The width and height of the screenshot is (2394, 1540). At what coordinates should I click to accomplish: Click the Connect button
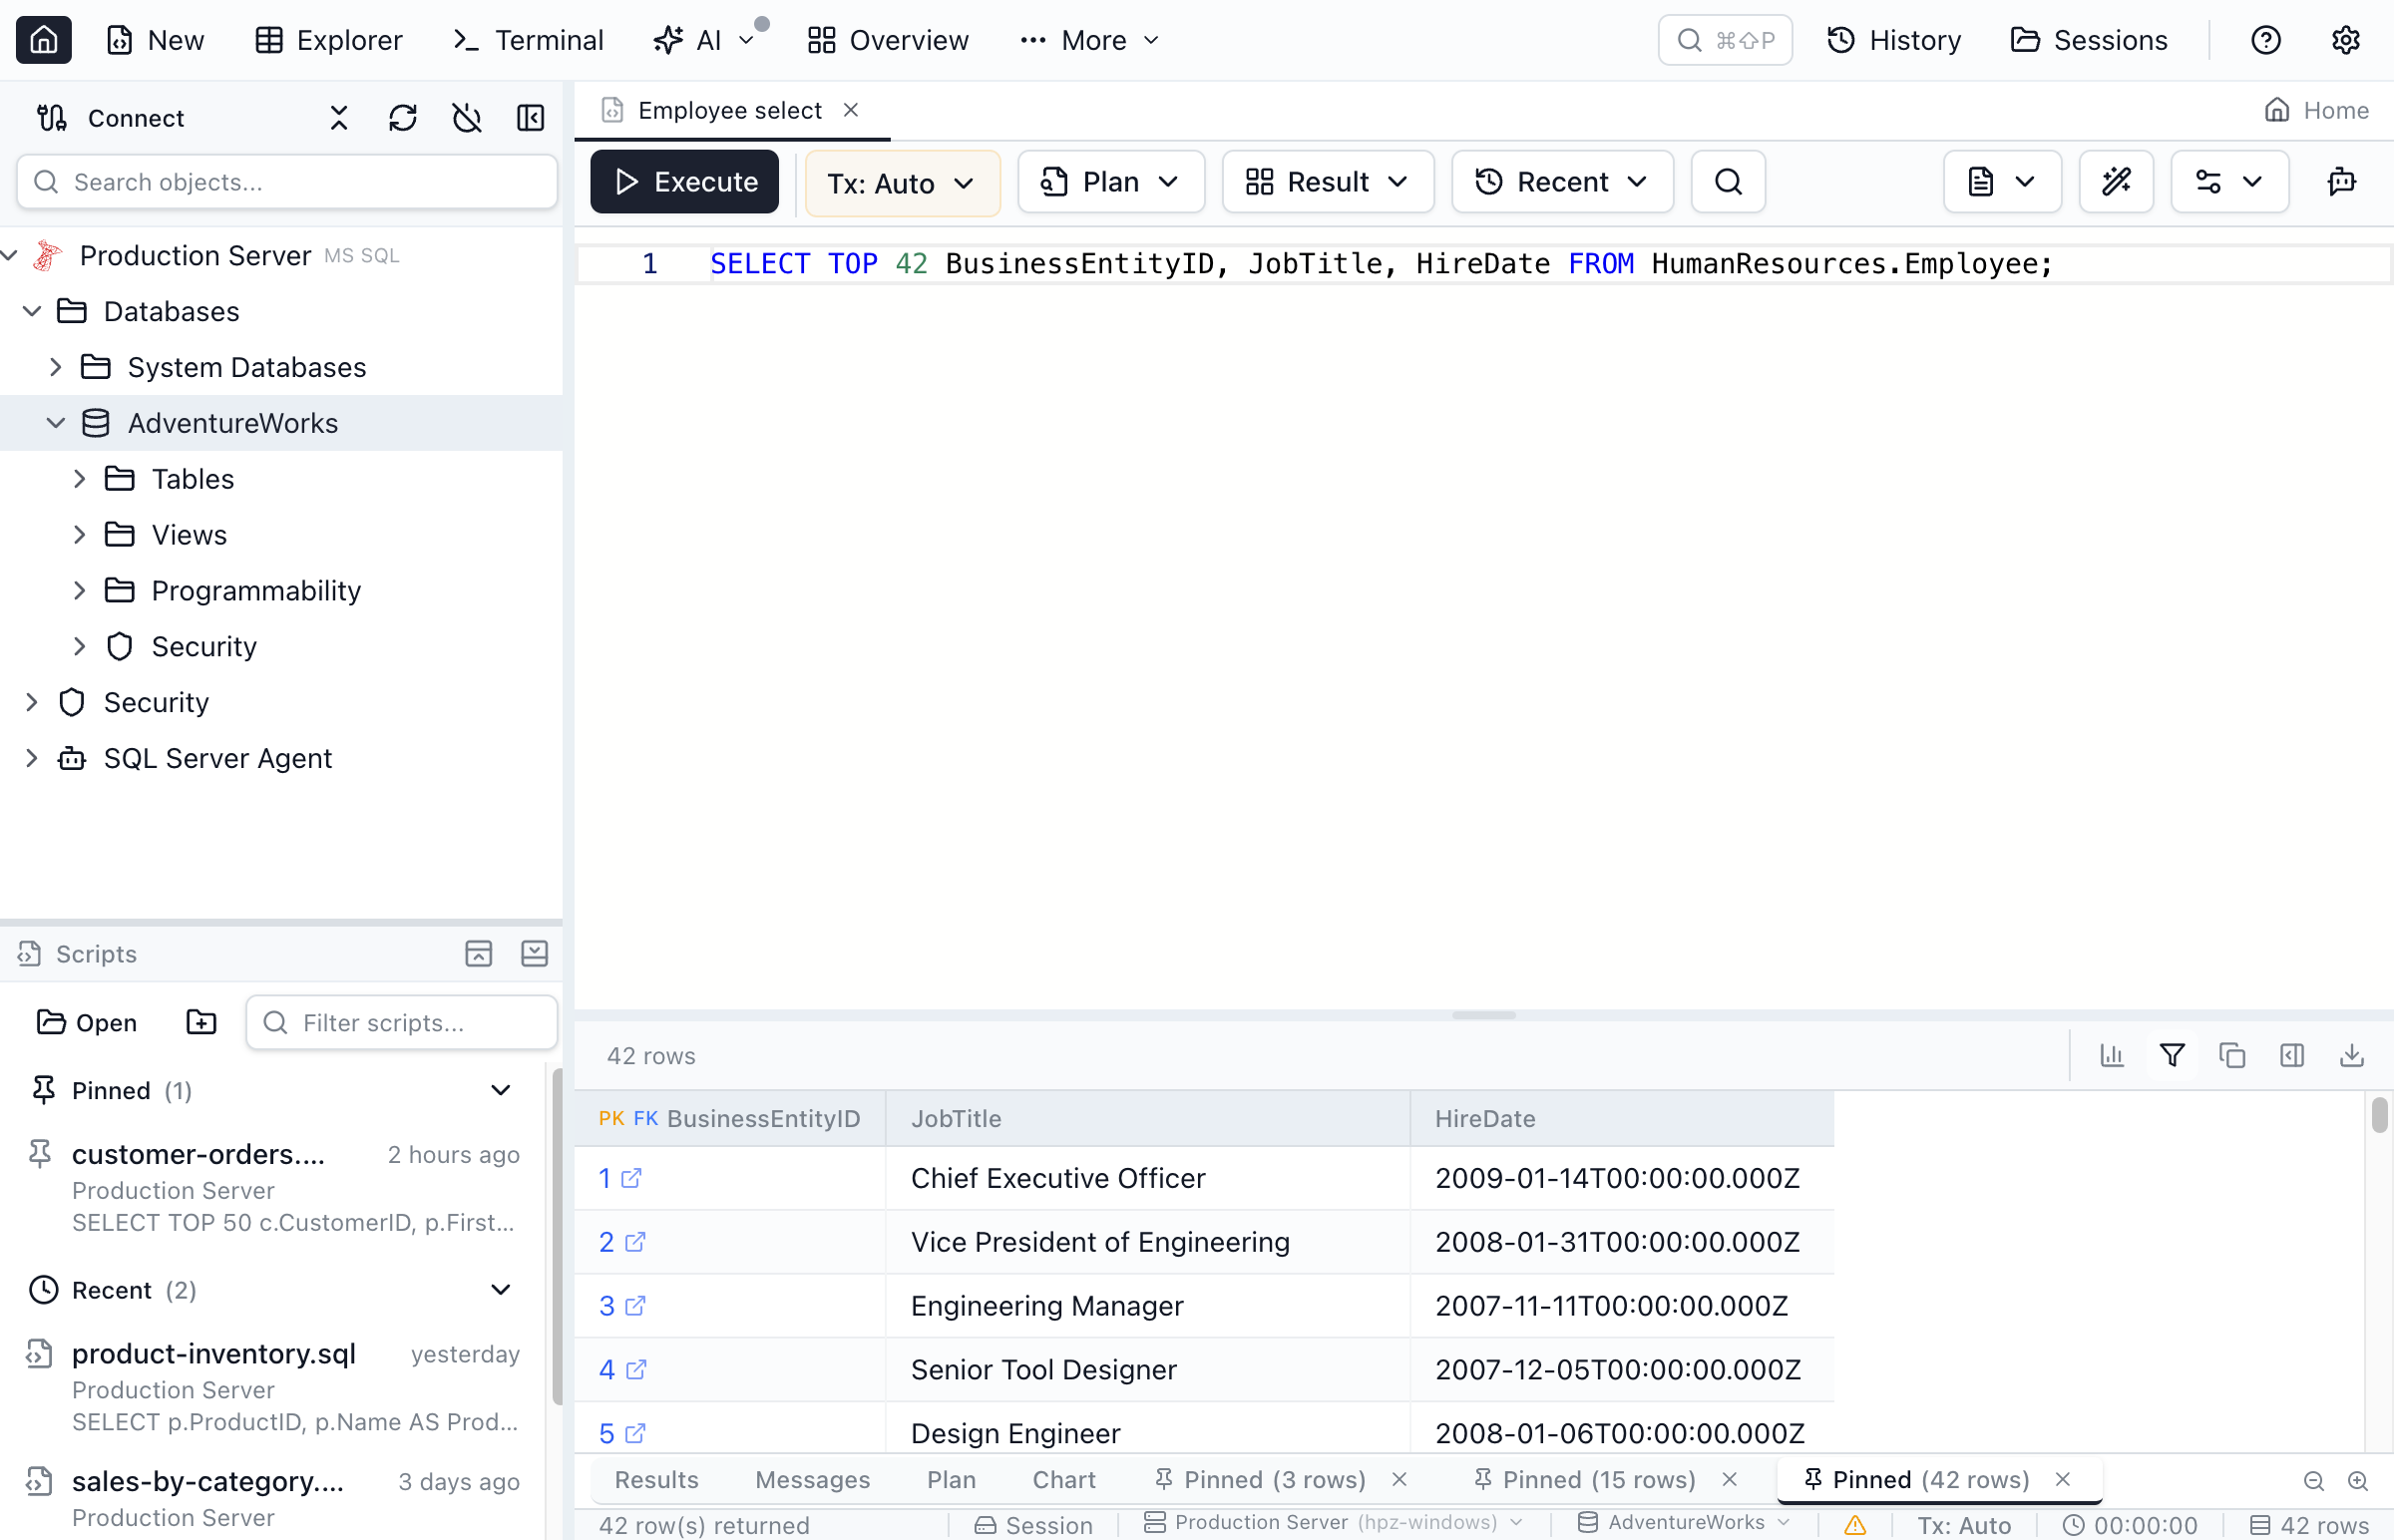coord(110,118)
